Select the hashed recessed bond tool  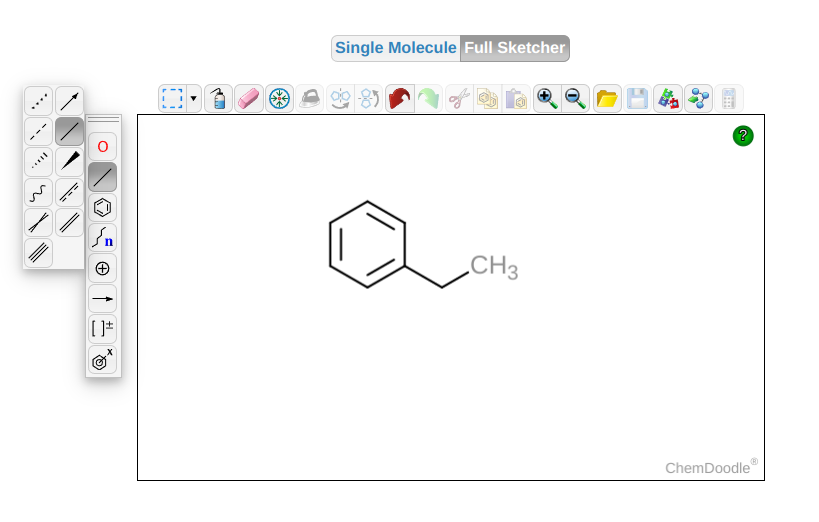pos(39,162)
